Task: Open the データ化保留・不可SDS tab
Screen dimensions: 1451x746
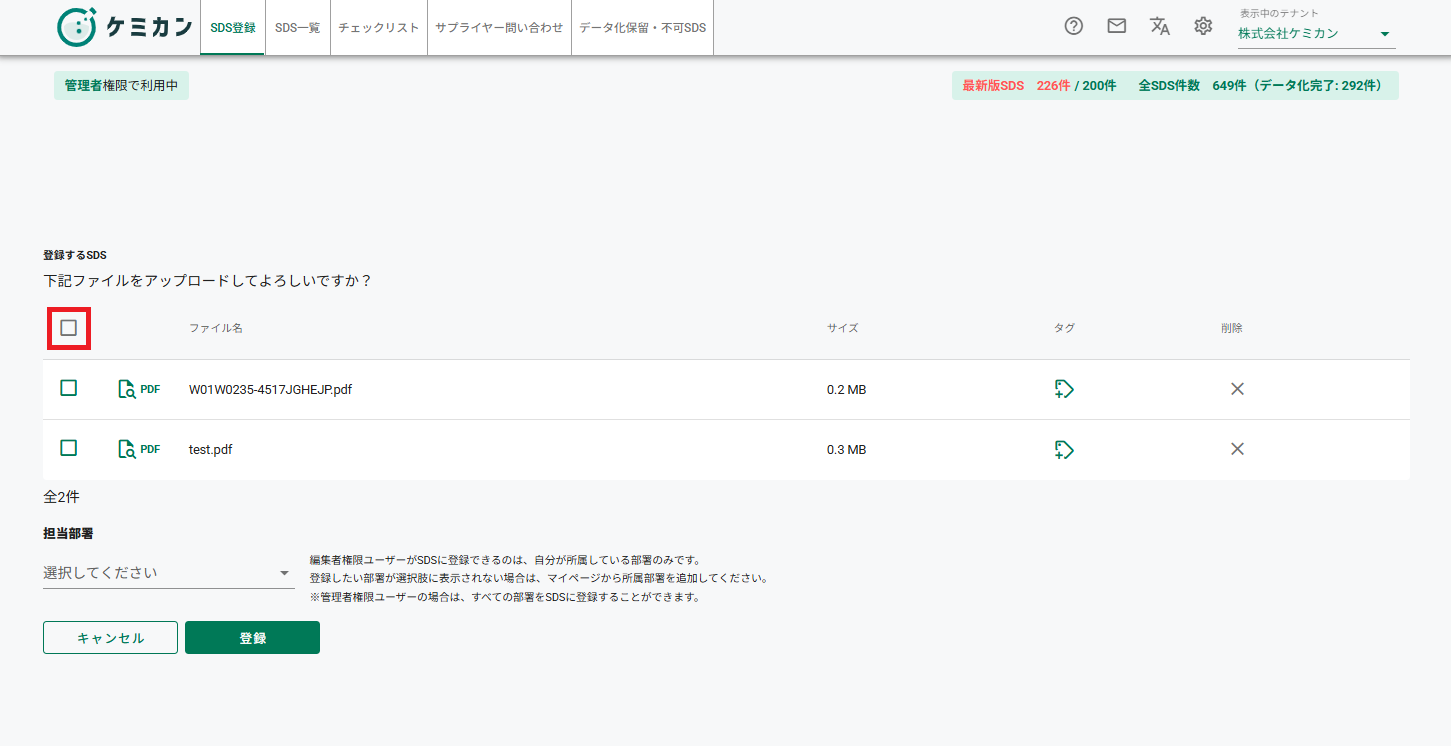Action: click(x=643, y=28)
